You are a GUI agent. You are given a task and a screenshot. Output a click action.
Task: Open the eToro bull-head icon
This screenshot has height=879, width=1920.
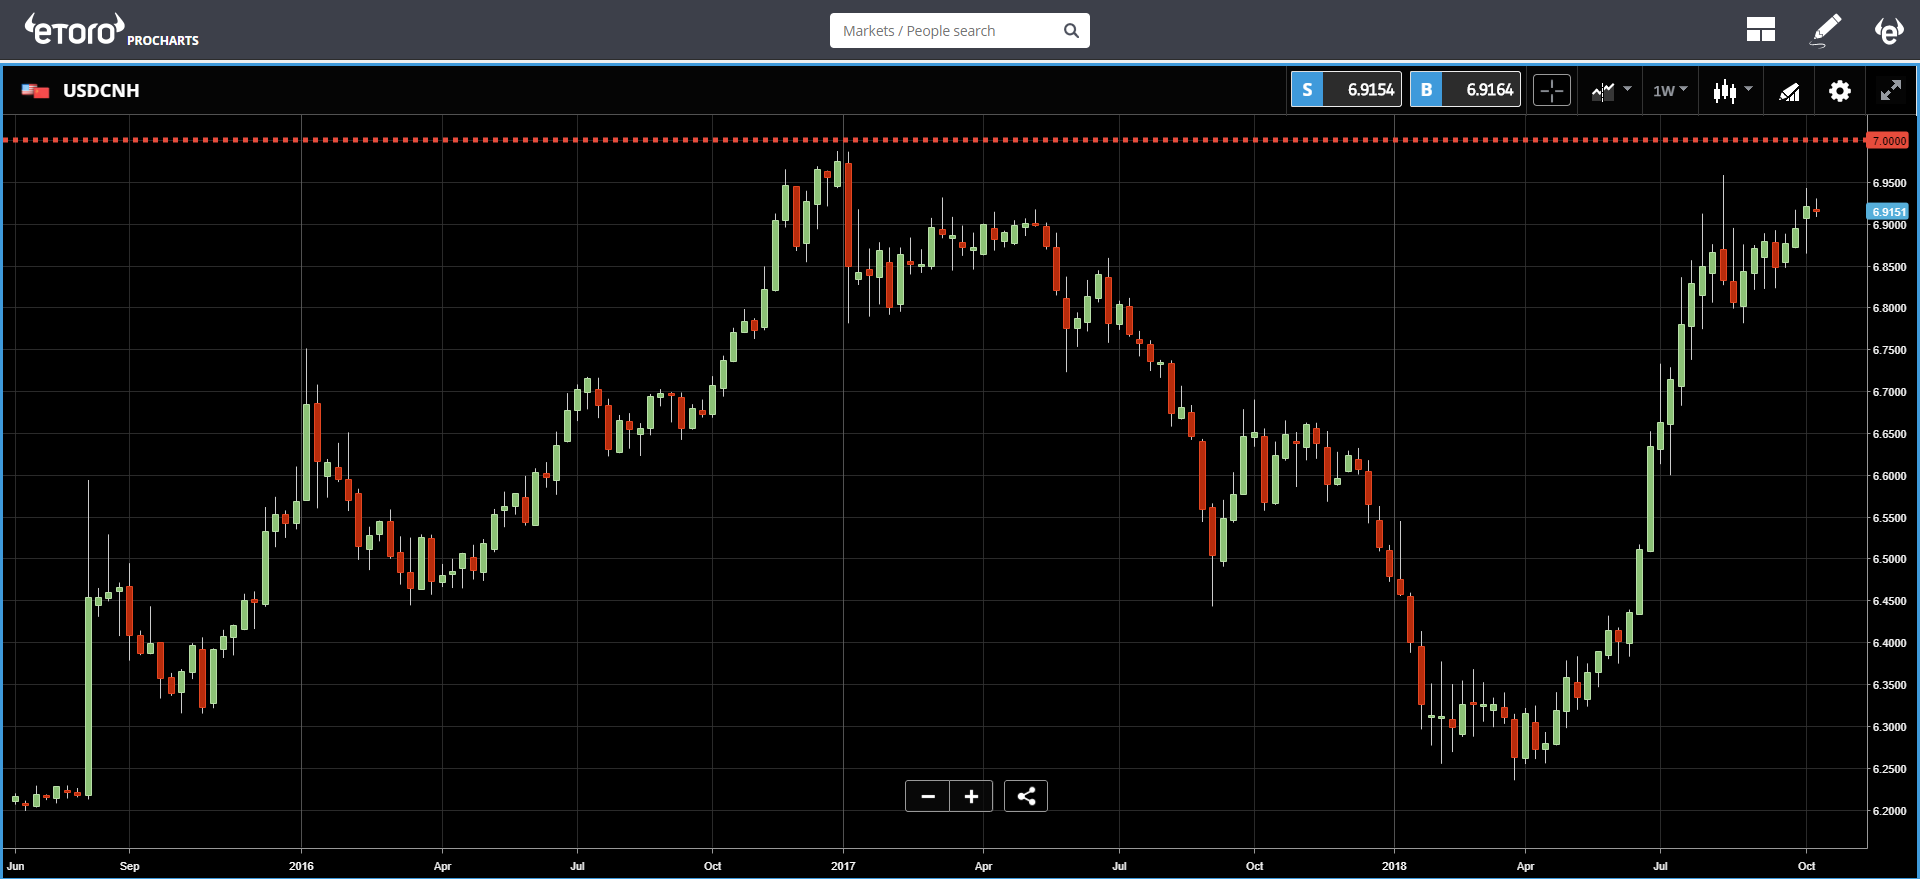coord(1888,30)
